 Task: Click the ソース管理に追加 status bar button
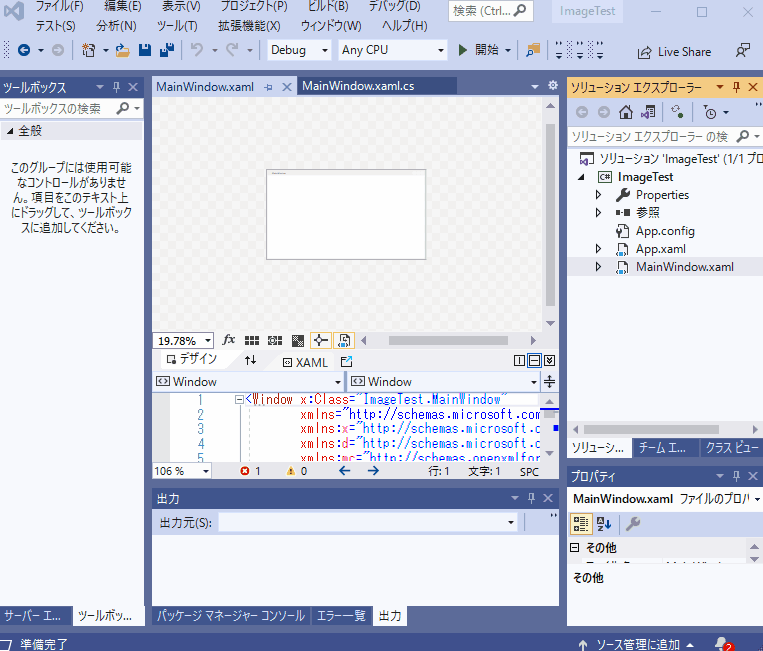636,644
